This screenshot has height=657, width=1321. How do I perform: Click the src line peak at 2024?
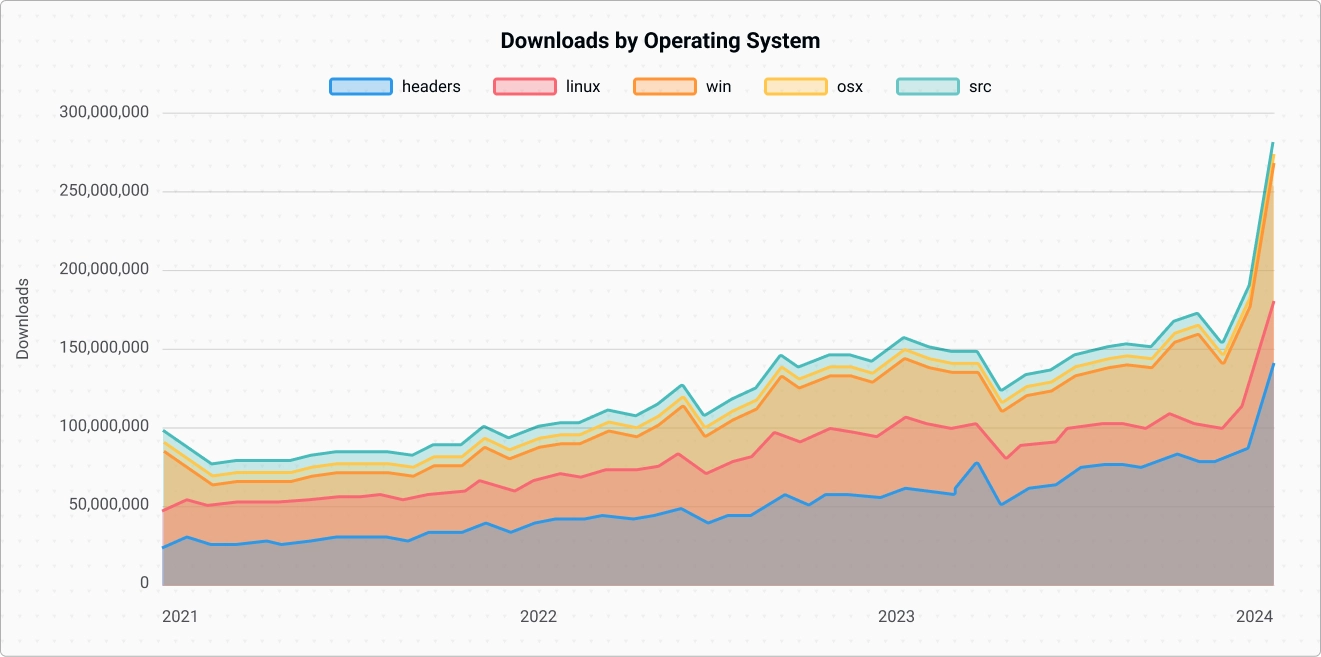(1272, 144)
